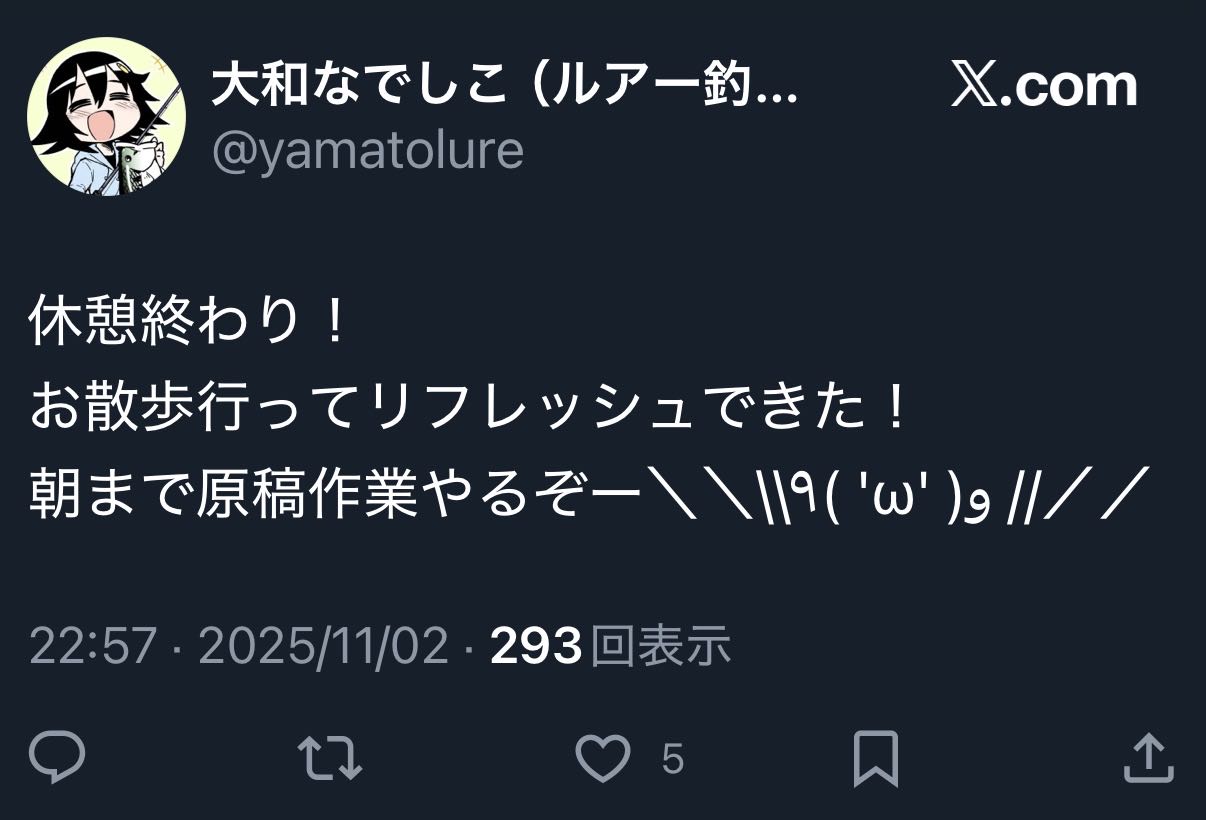
Task: Click the @yamatolure handle
Action: [367, 150]
